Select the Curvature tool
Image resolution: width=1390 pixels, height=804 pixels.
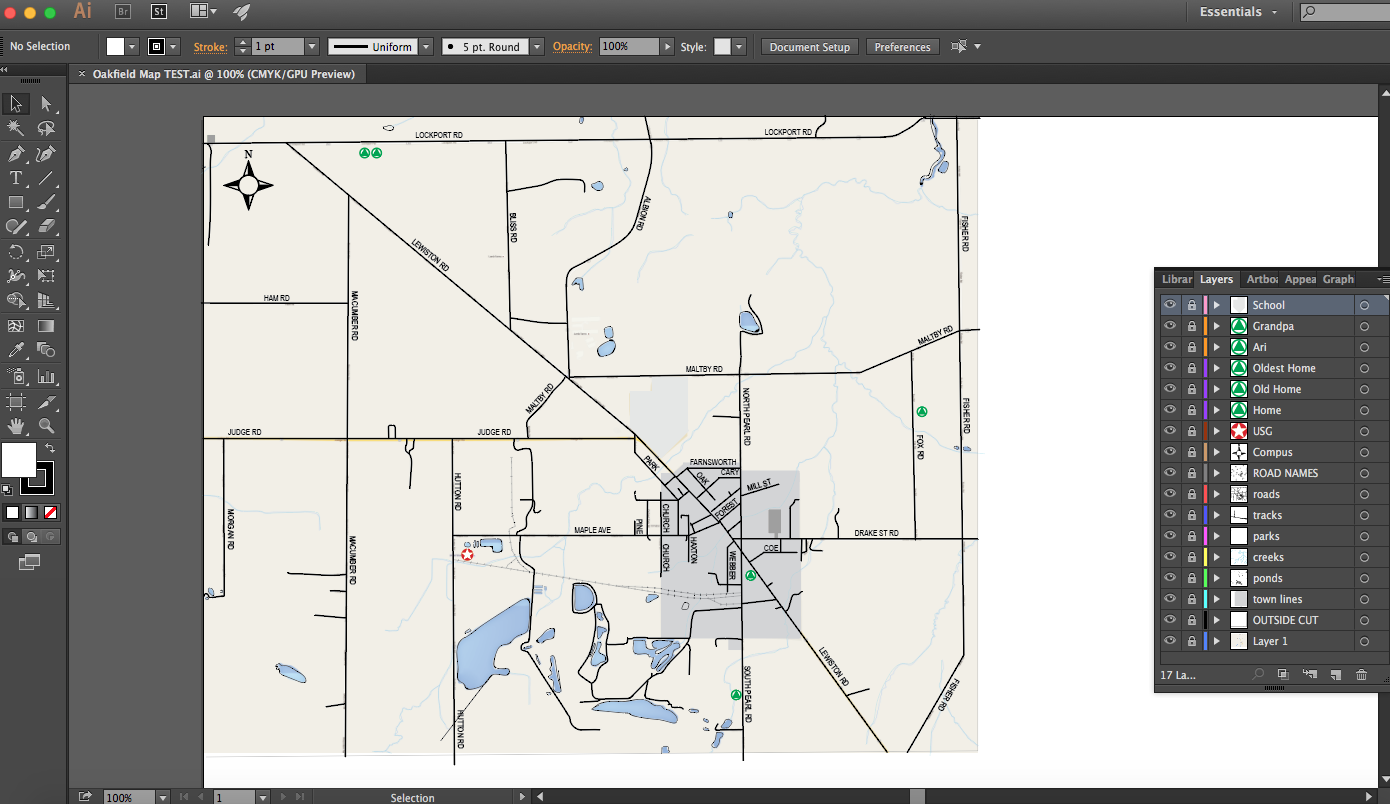(46, 154)
